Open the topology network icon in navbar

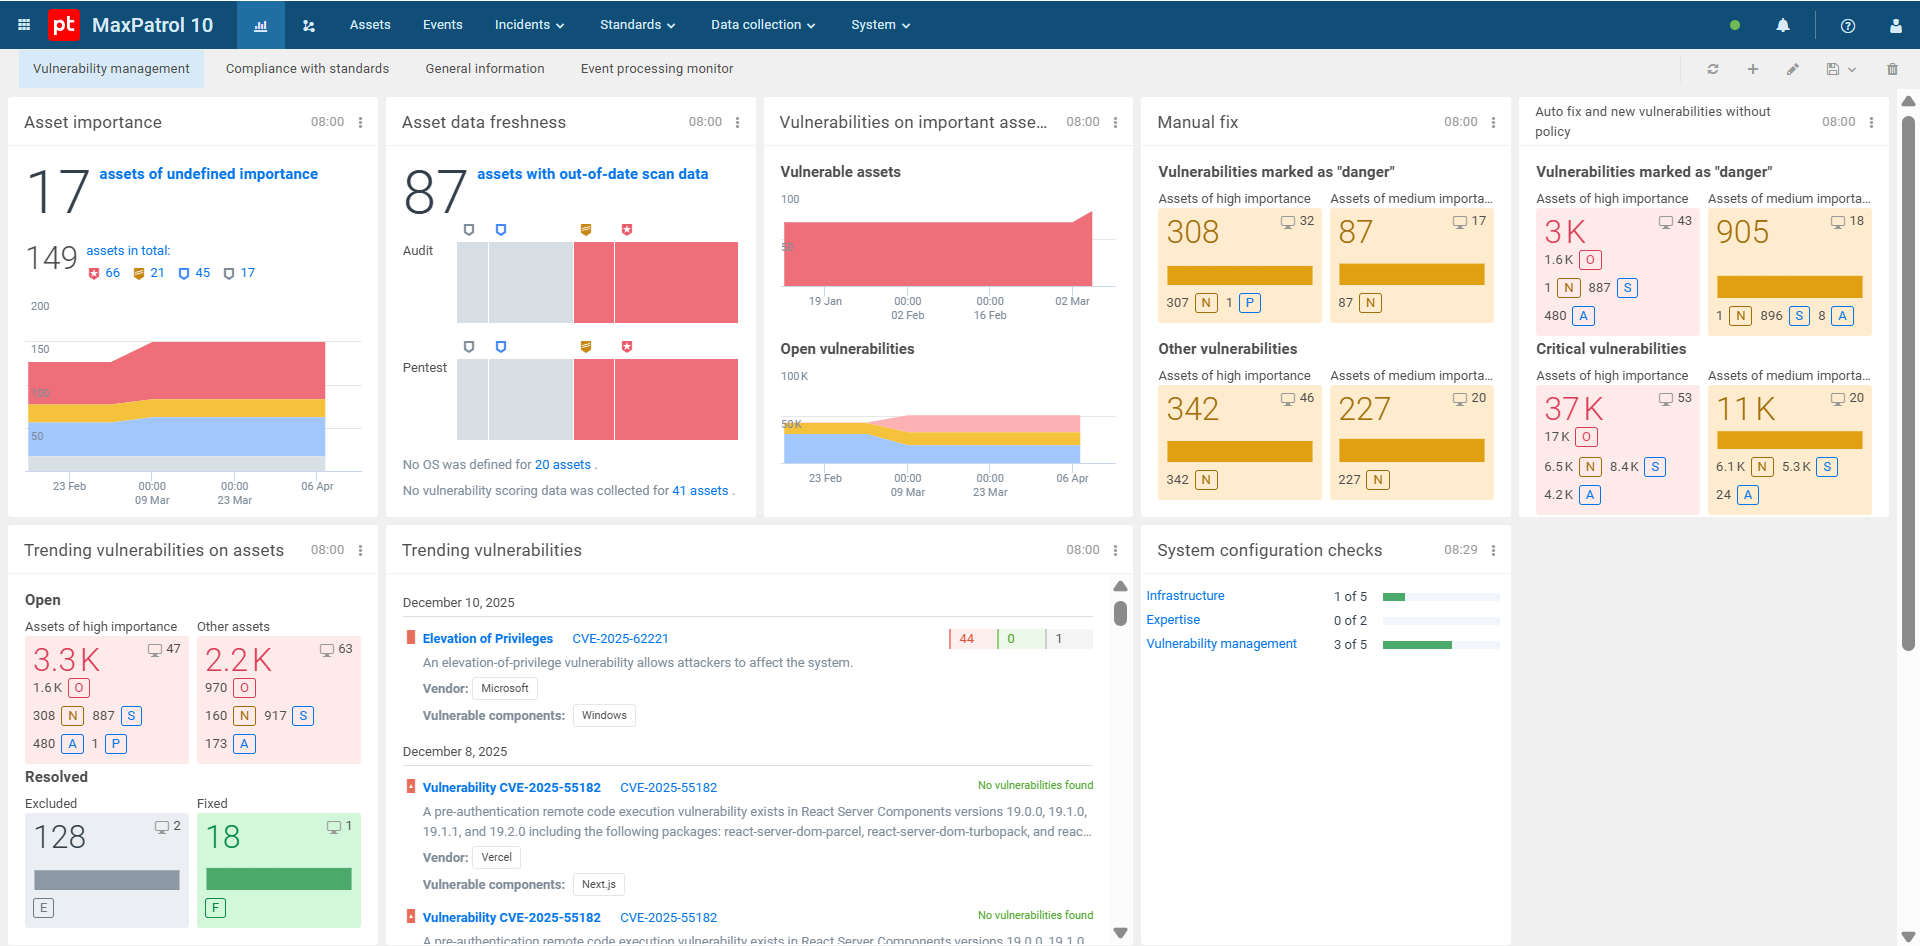(x=309, y=25)
